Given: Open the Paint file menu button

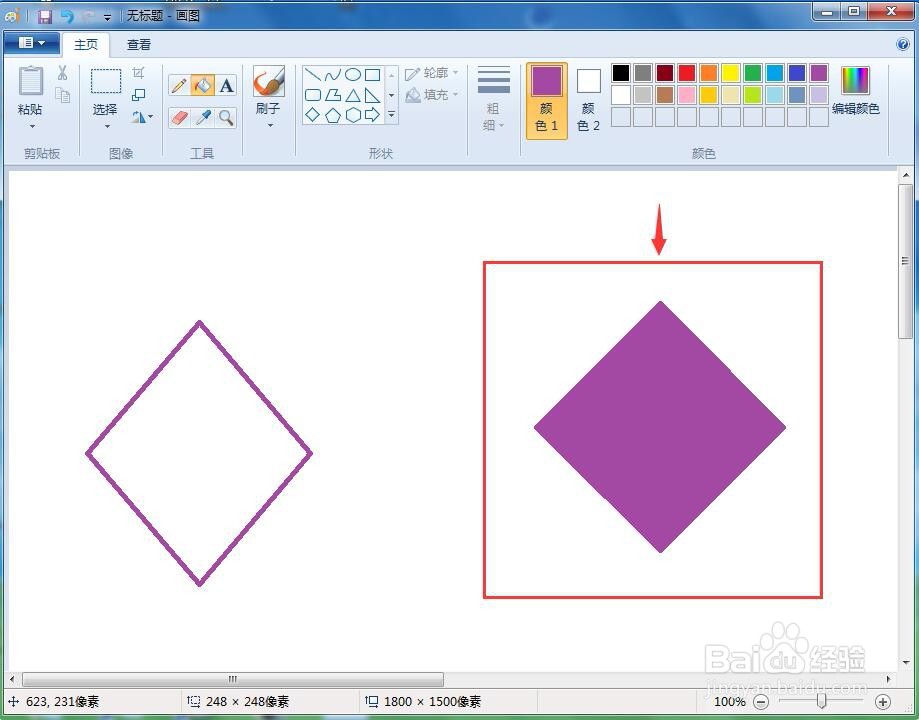Looking at the screenshot, I should pyautogui.click(x=32, y=43).
